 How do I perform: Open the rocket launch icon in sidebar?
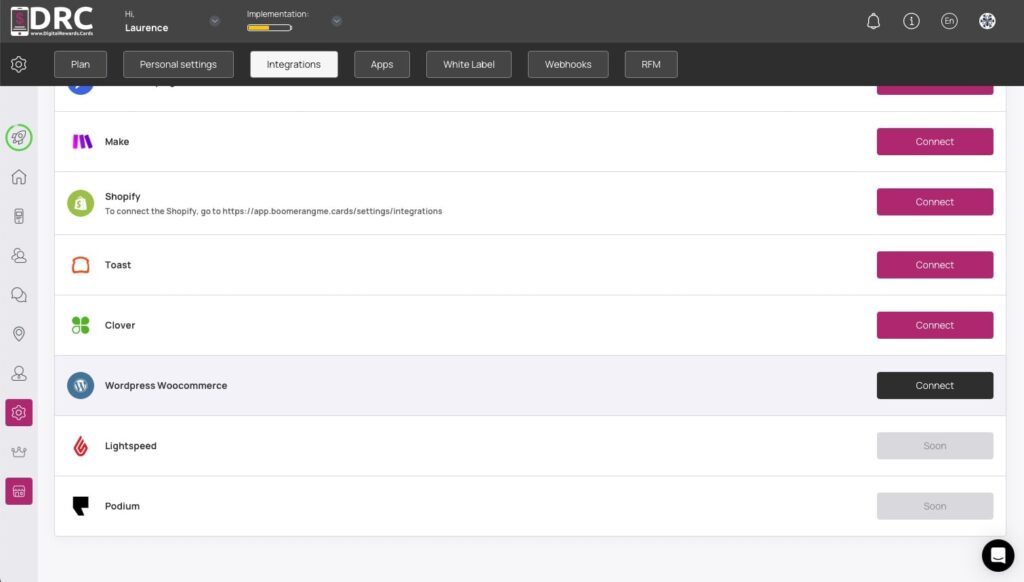(x=19, y=137)
